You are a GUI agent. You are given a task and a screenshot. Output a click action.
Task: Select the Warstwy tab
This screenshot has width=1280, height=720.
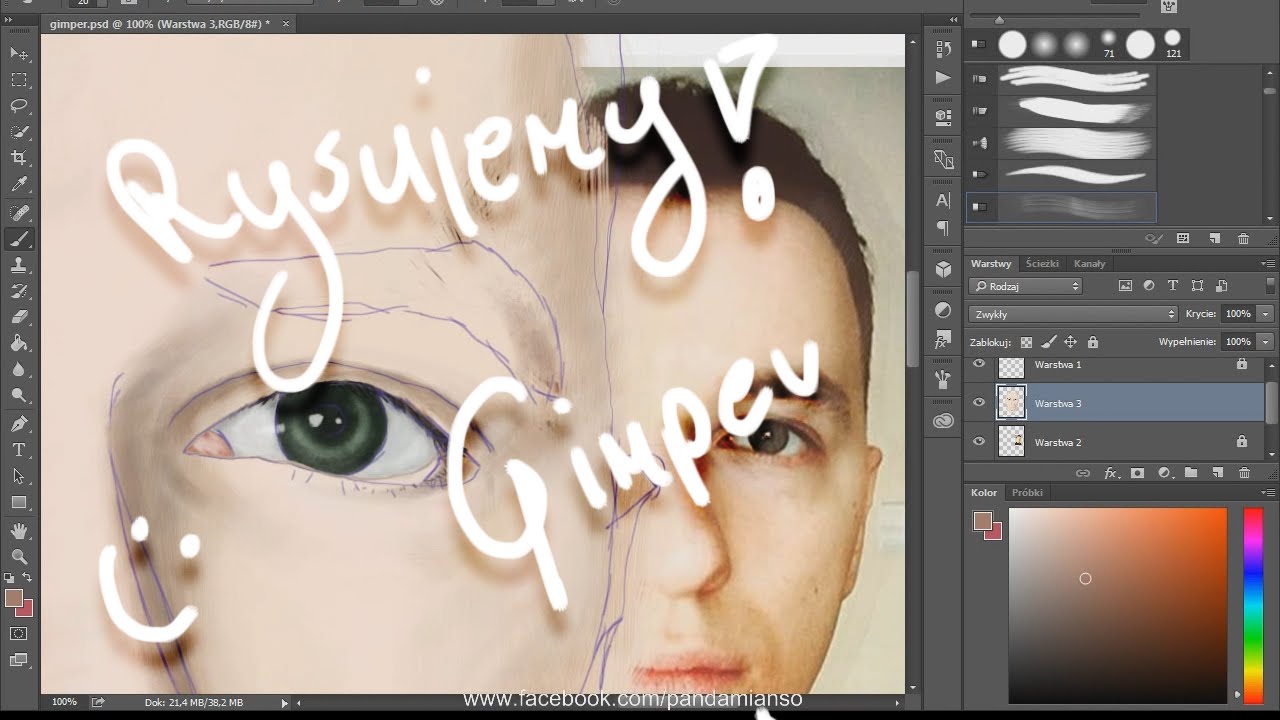pos(991,264)
